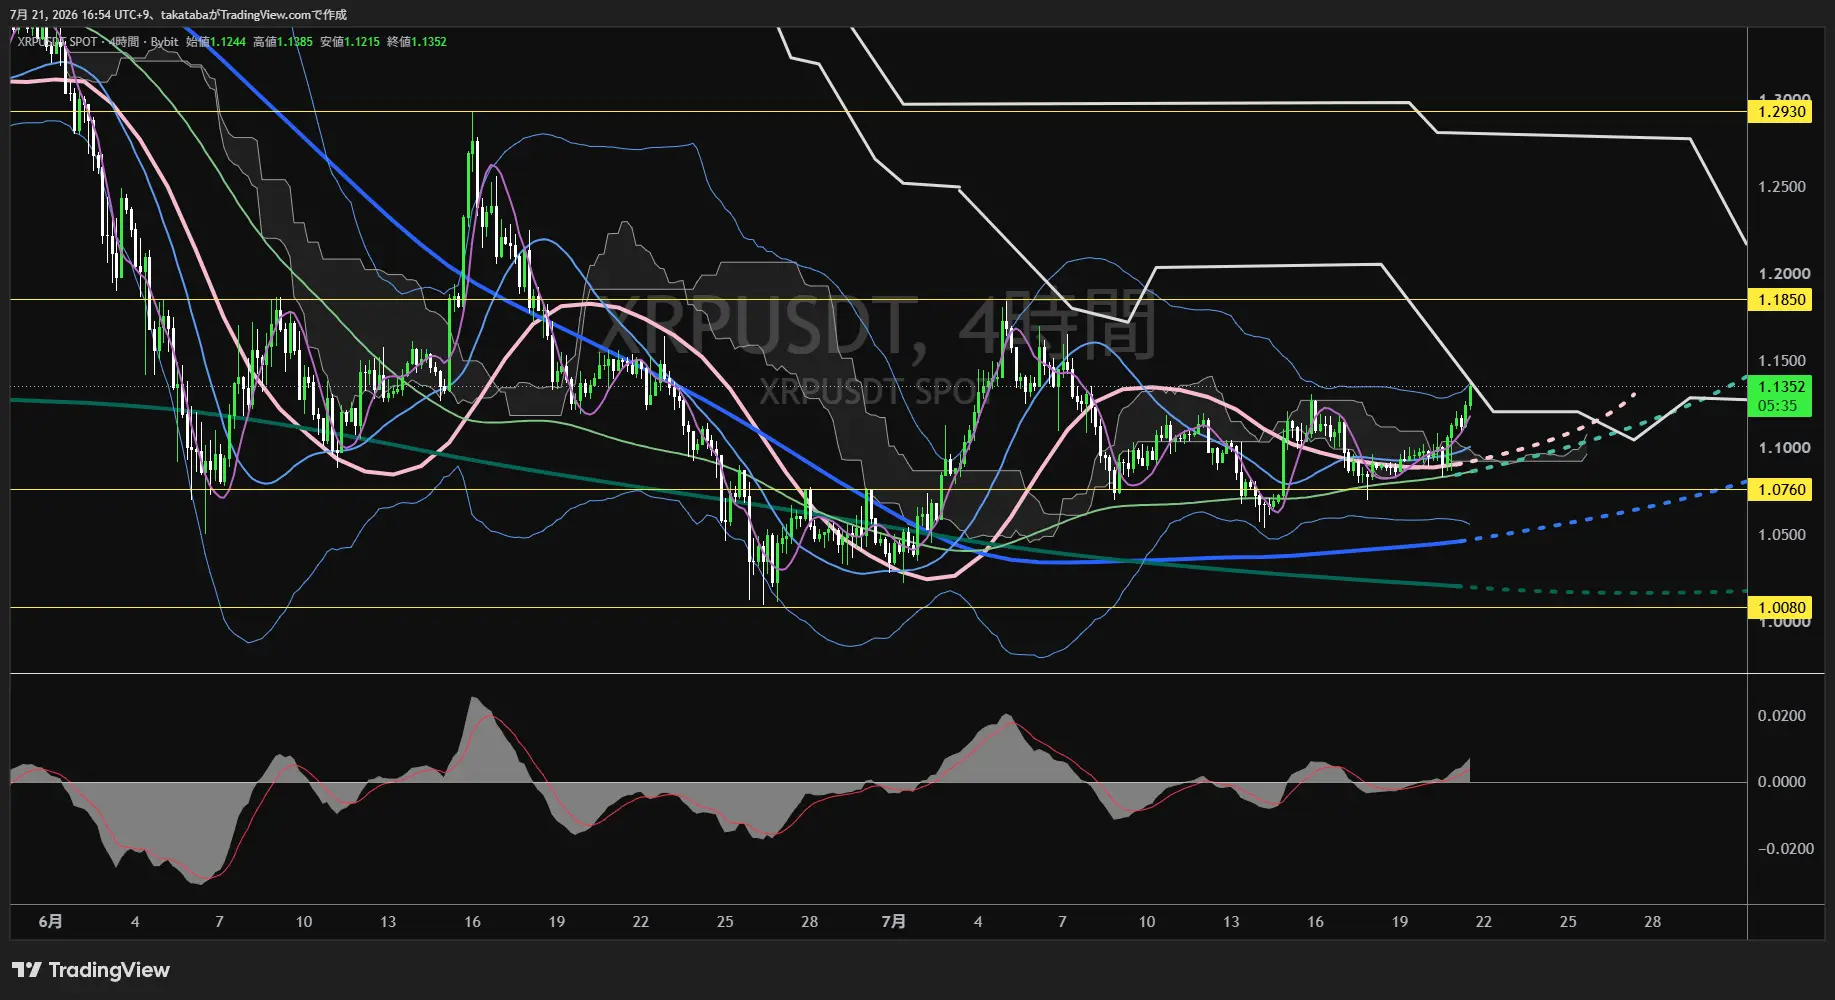Click the green current price 1.1352 label
Viewport: 1835px width, 1000px height.
(x=1780, y=386)
